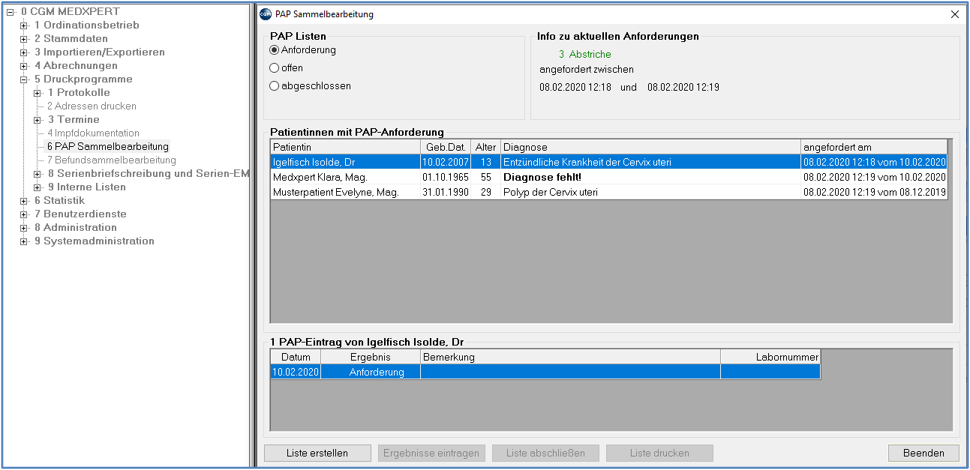Expand the 7 Benutzerdienste tree node
Viewport: 970px width, 470px height.
(x=24, y=214)
